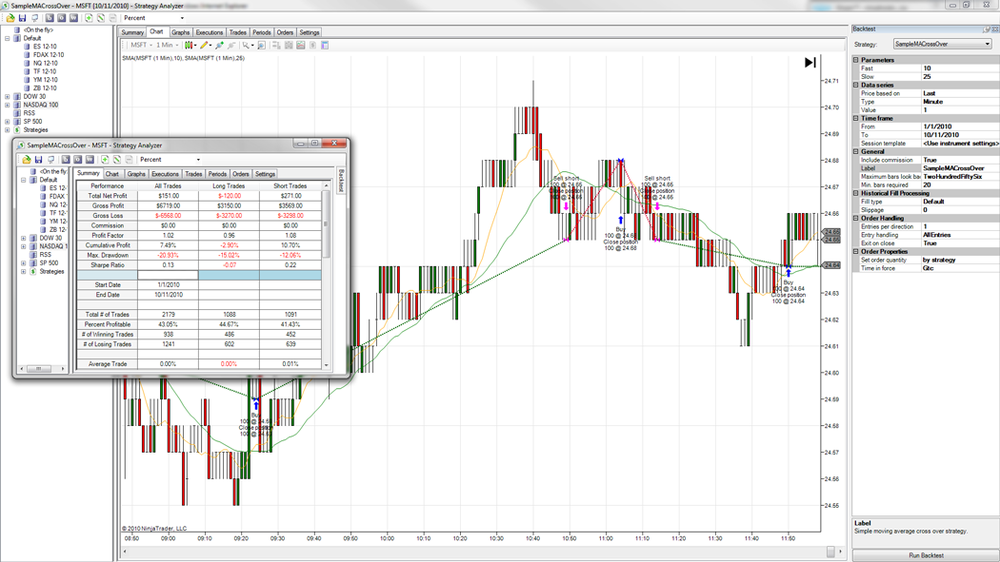Click Walk forward 'w' icon in main toolbar

74,18
